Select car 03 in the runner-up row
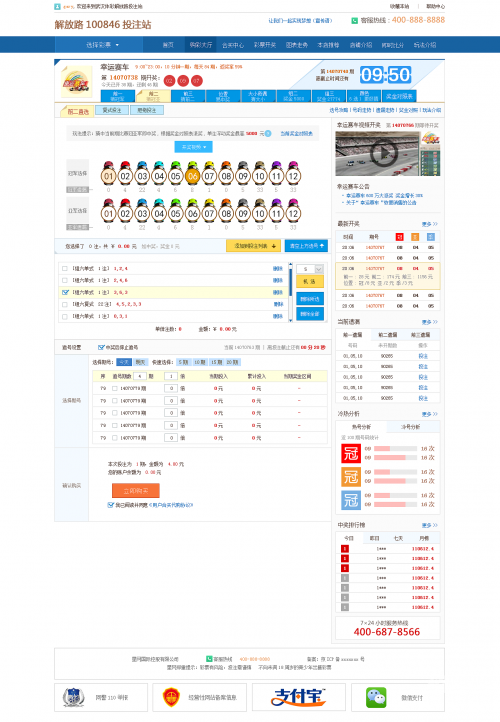500x722 pixels. 142,213
